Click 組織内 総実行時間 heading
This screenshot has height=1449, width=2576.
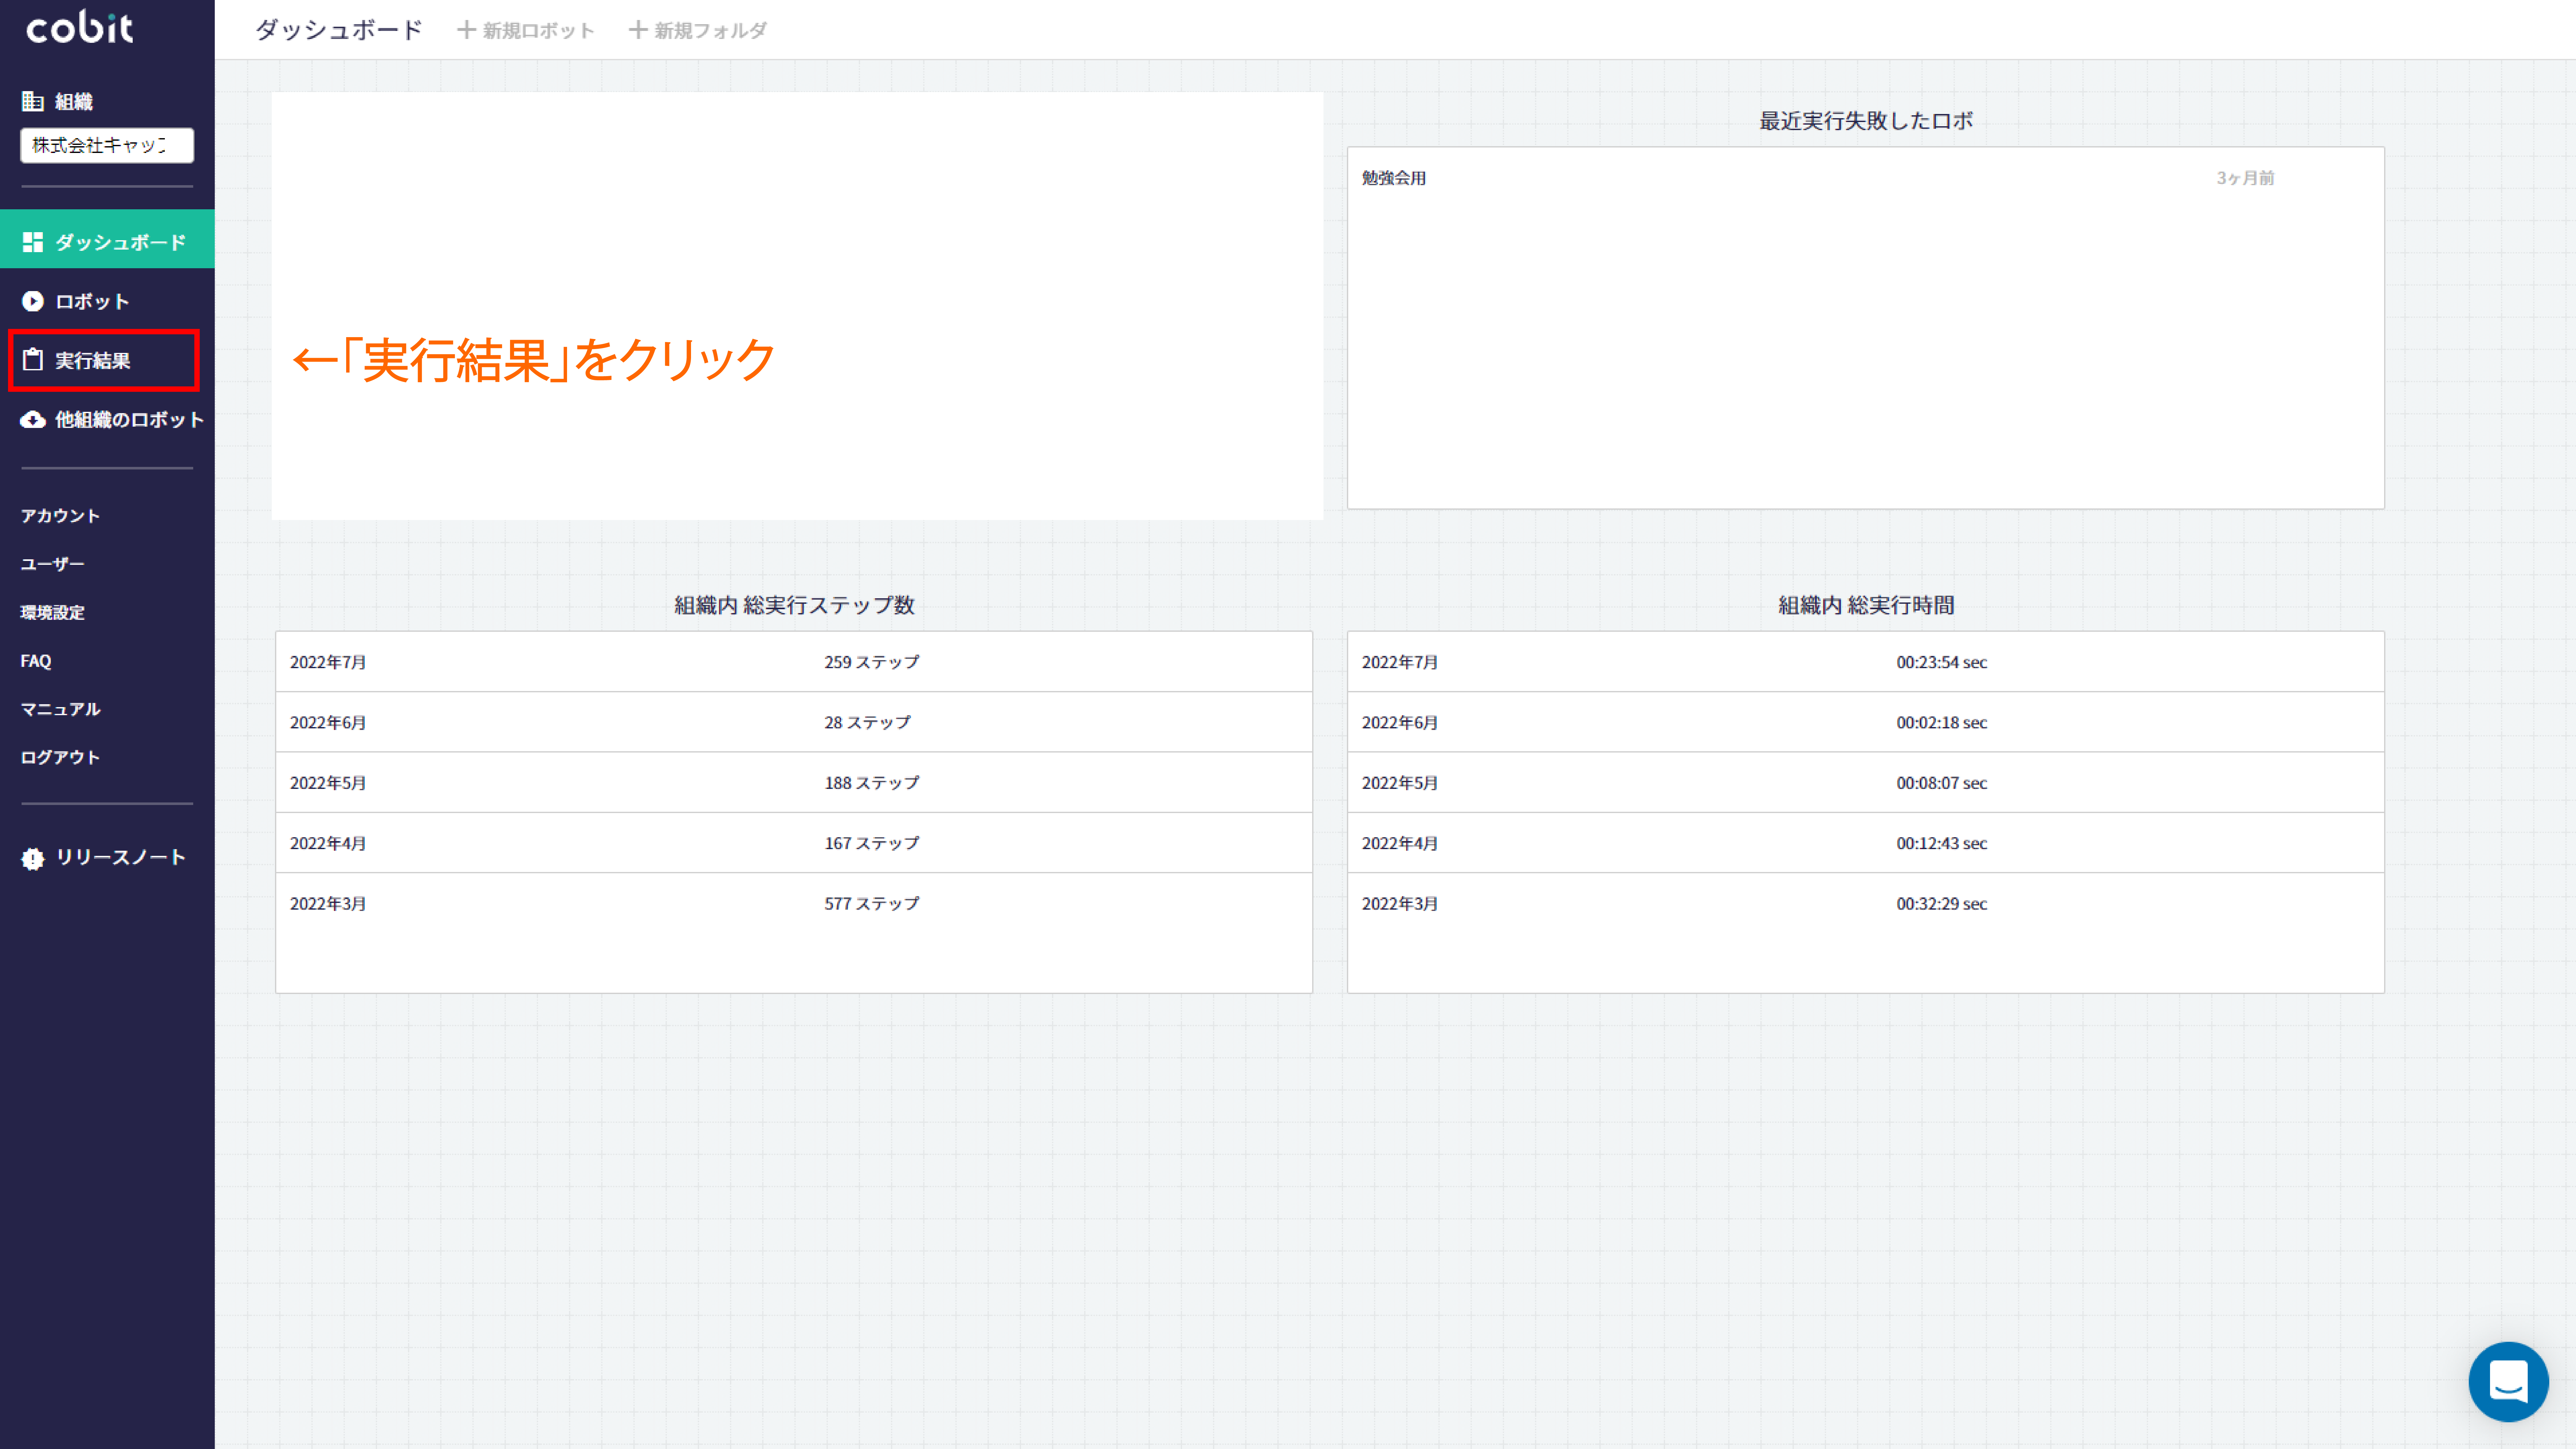pyautogui.click(x=1866, y=605)
